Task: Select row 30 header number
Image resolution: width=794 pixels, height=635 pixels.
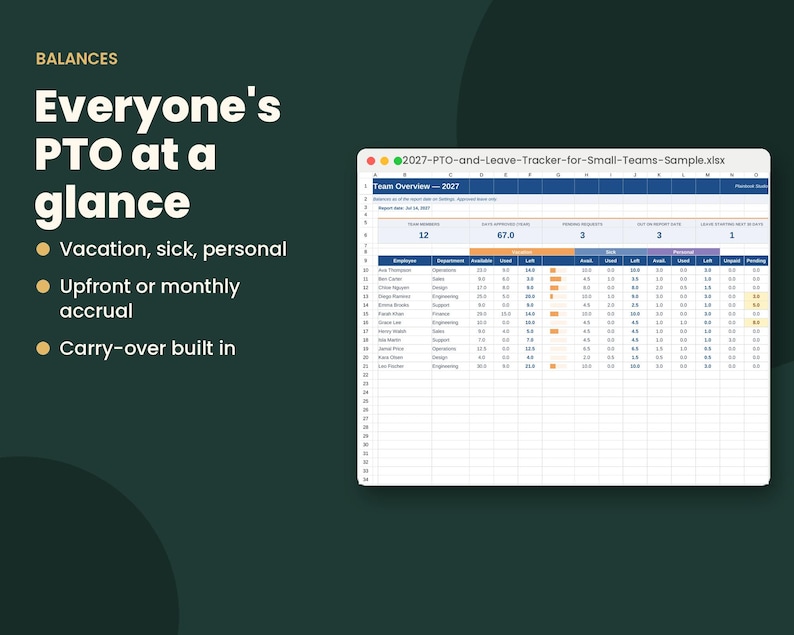Action: click(x=366, y=445)
